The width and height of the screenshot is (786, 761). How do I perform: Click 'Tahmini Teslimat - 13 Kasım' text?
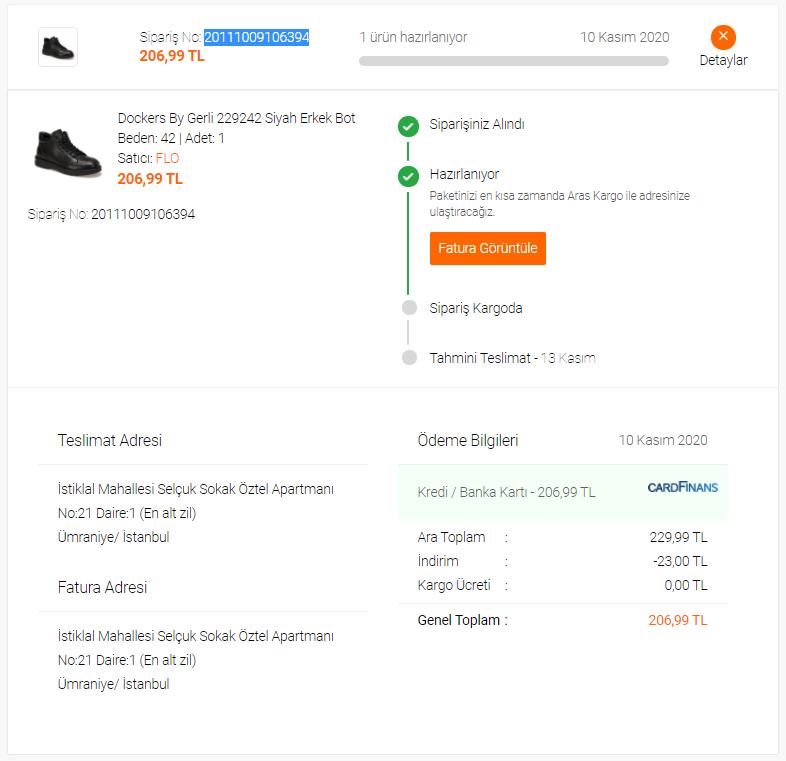point(512,358)
